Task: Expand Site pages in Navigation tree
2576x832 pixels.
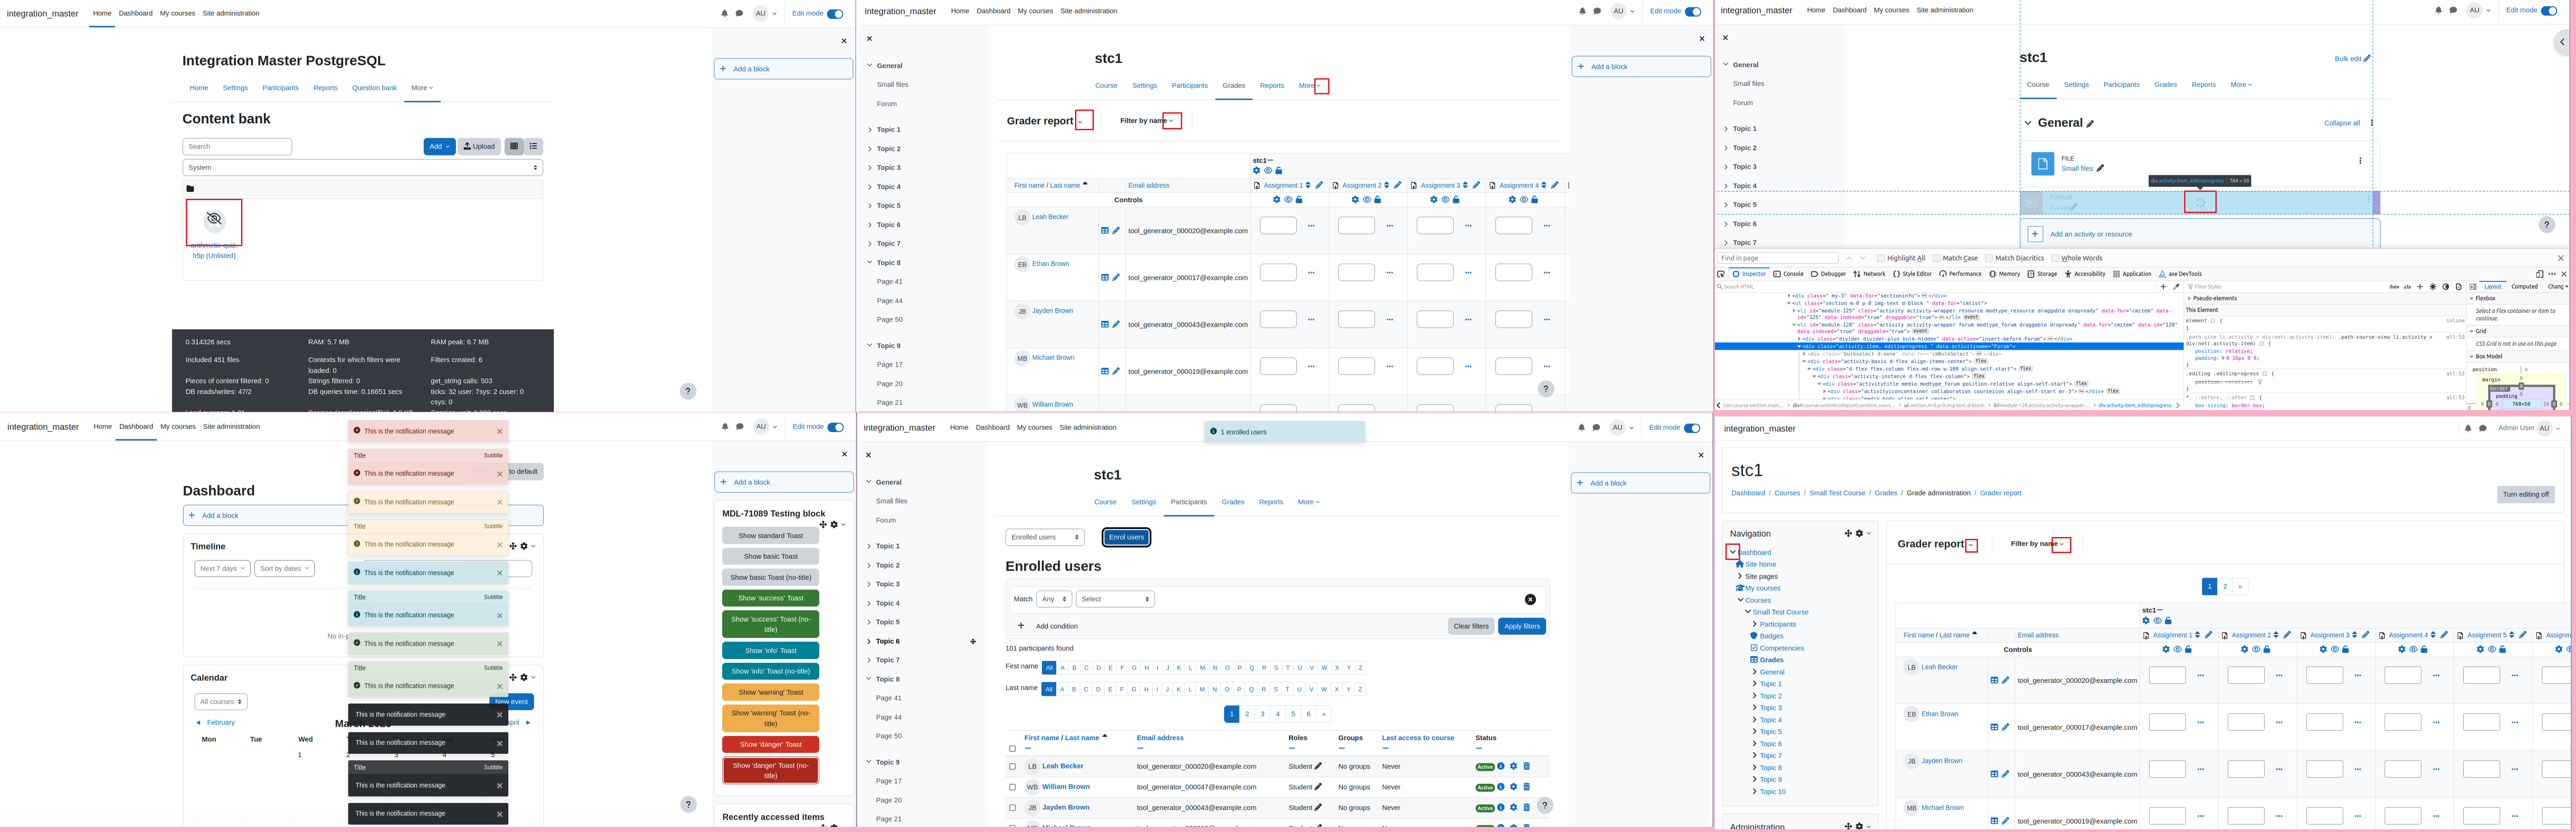Action: [x=1741, y=576]
